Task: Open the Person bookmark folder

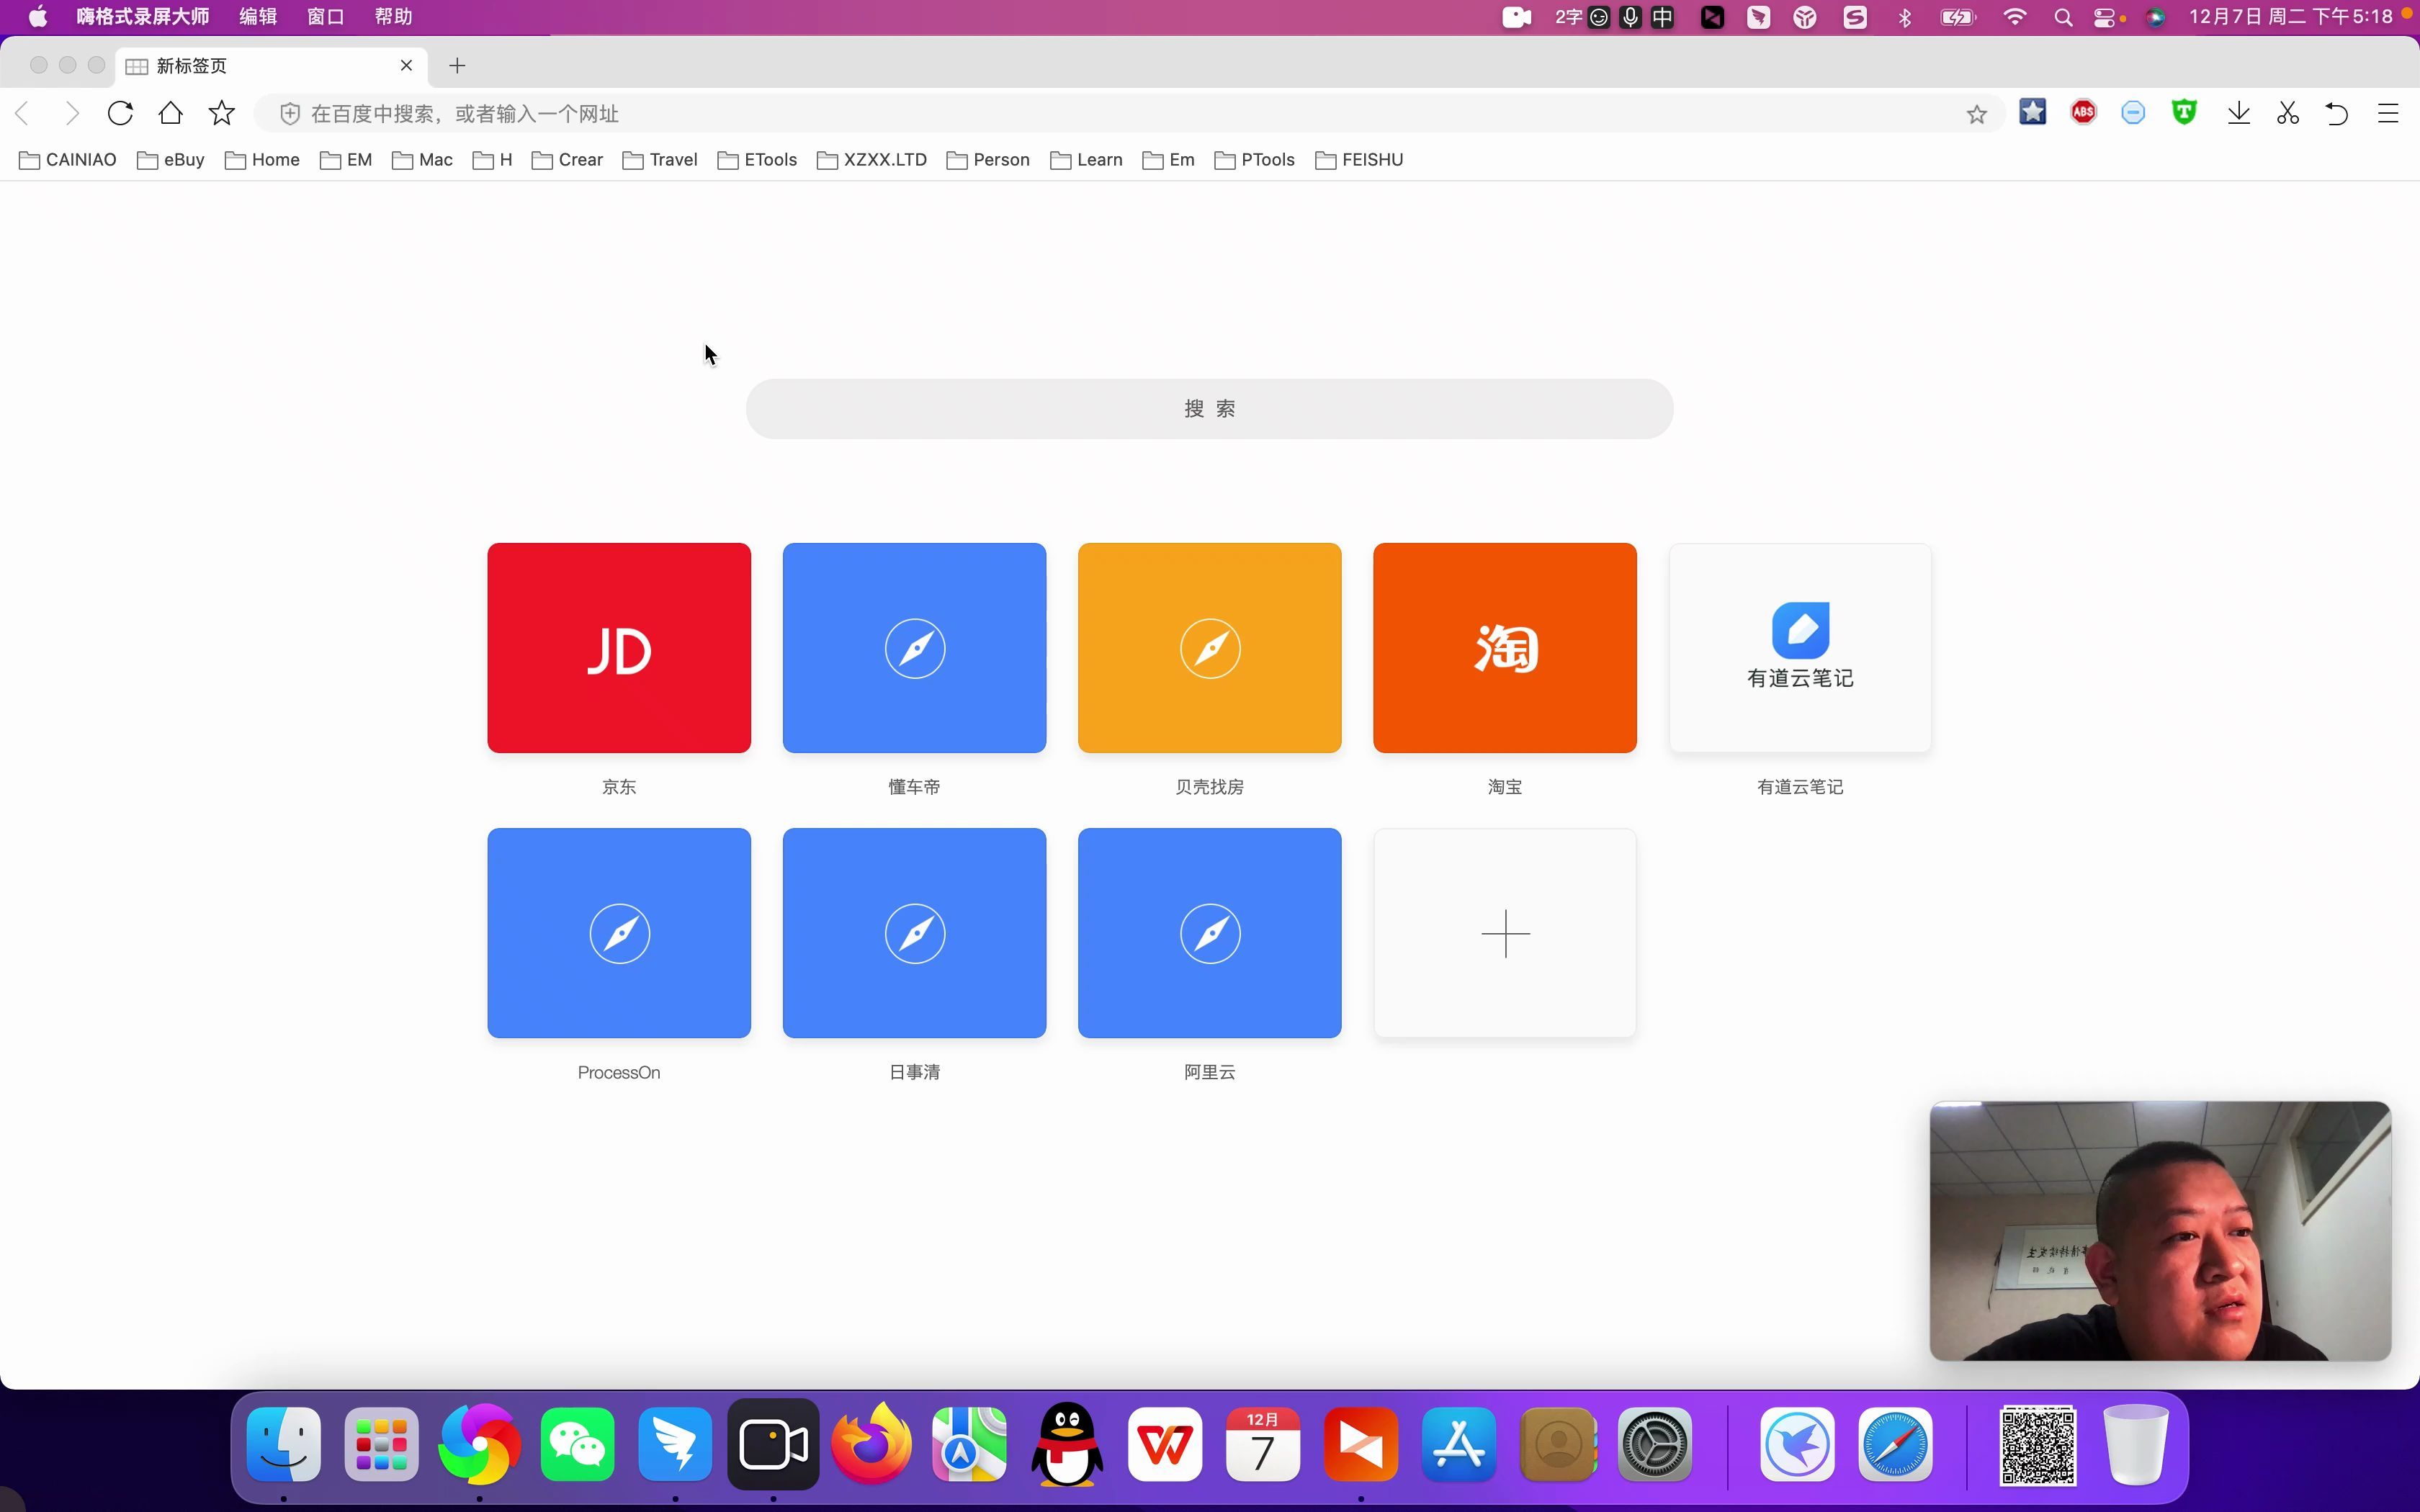Action: [987, 160]
